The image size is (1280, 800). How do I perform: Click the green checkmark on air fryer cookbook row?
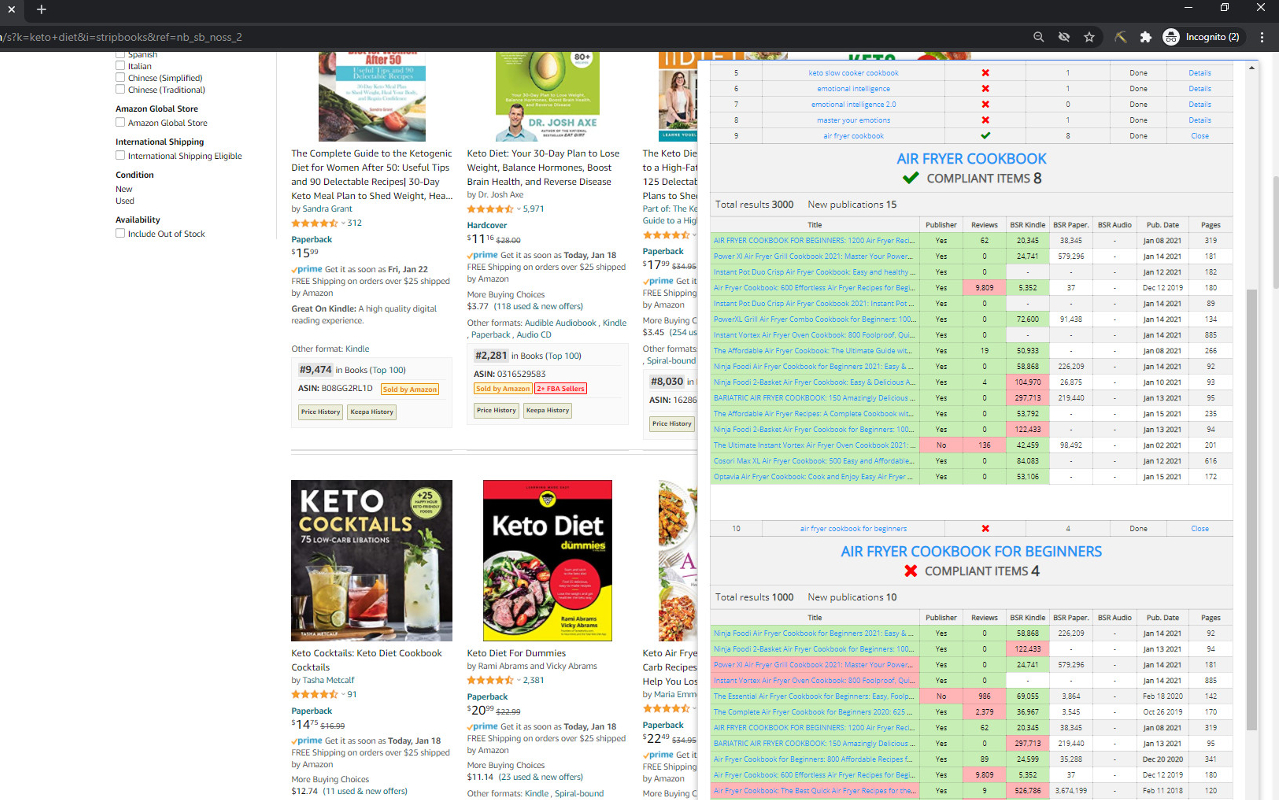[x=984, y=135]
